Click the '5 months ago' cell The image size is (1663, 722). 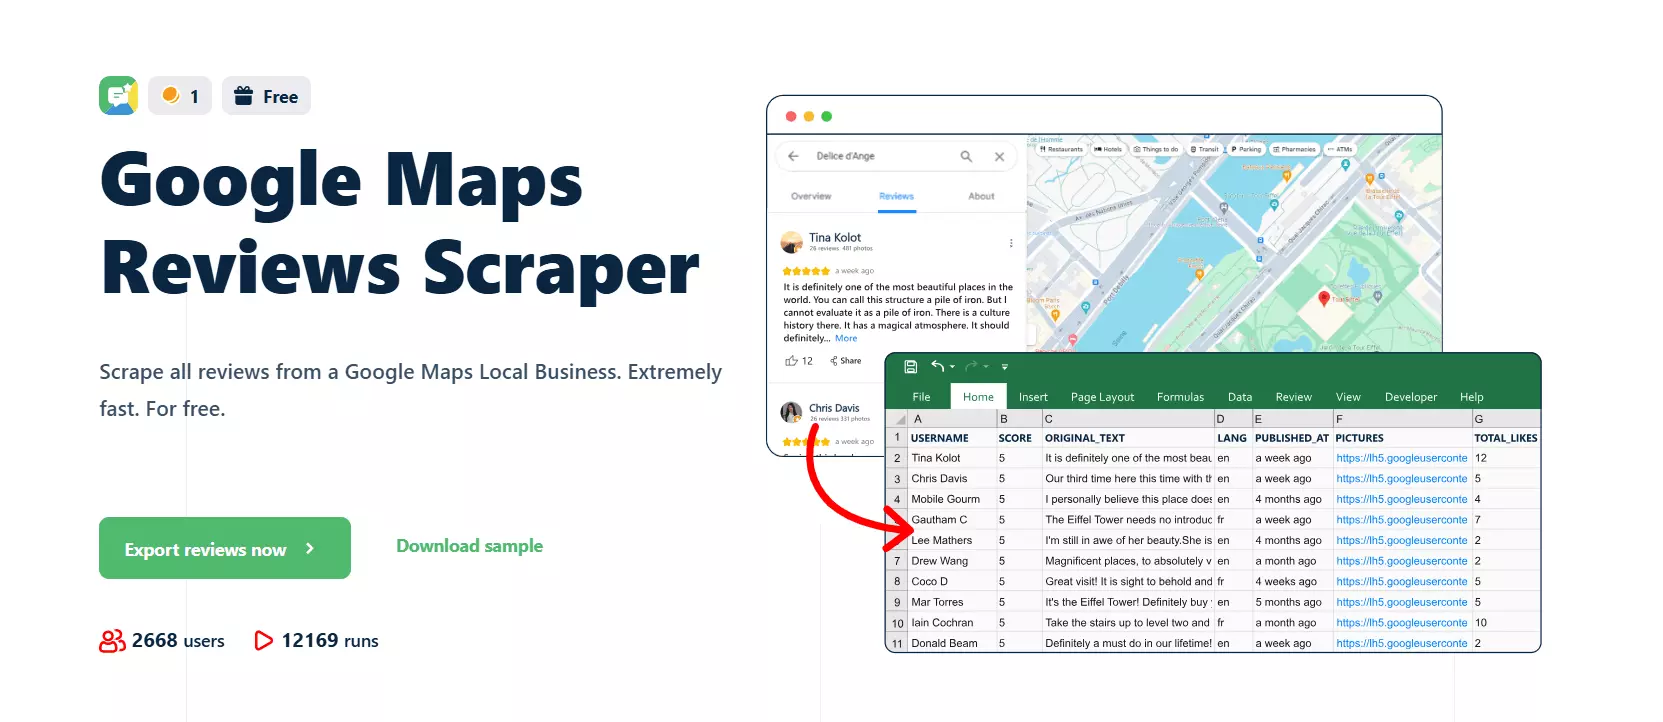[1292, 602]
